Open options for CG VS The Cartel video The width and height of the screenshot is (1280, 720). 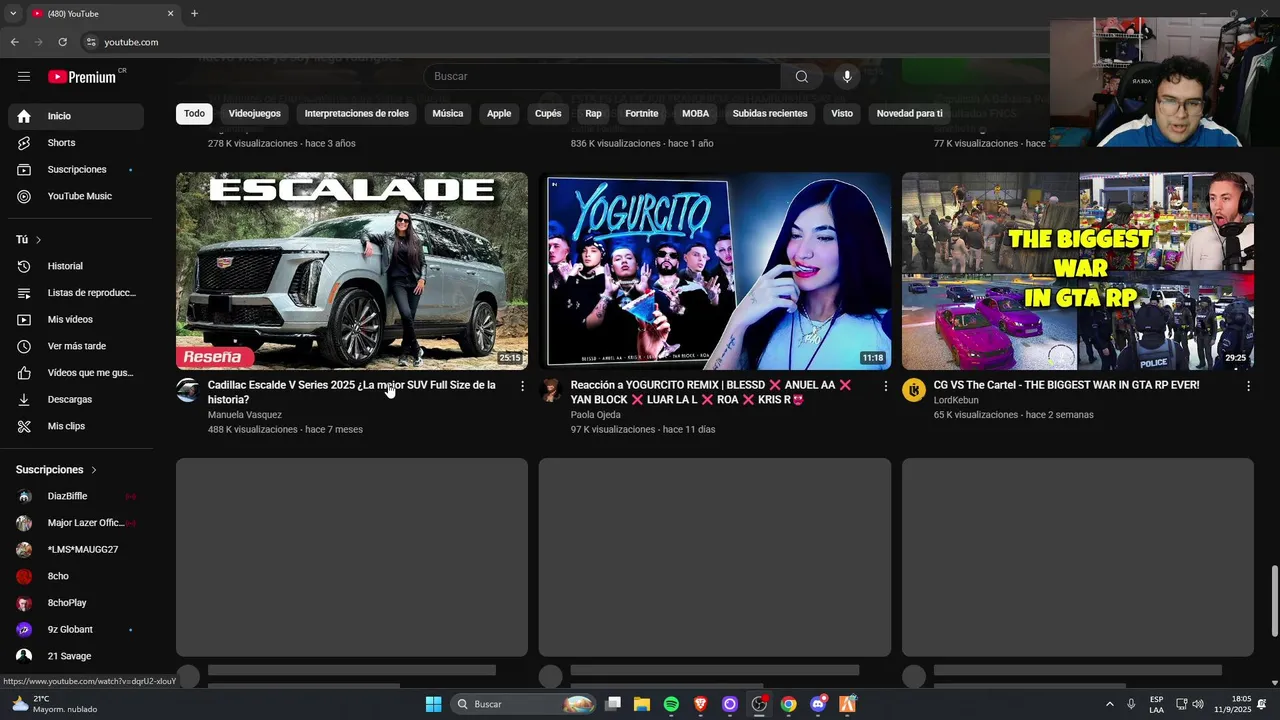coord(1248,386)
